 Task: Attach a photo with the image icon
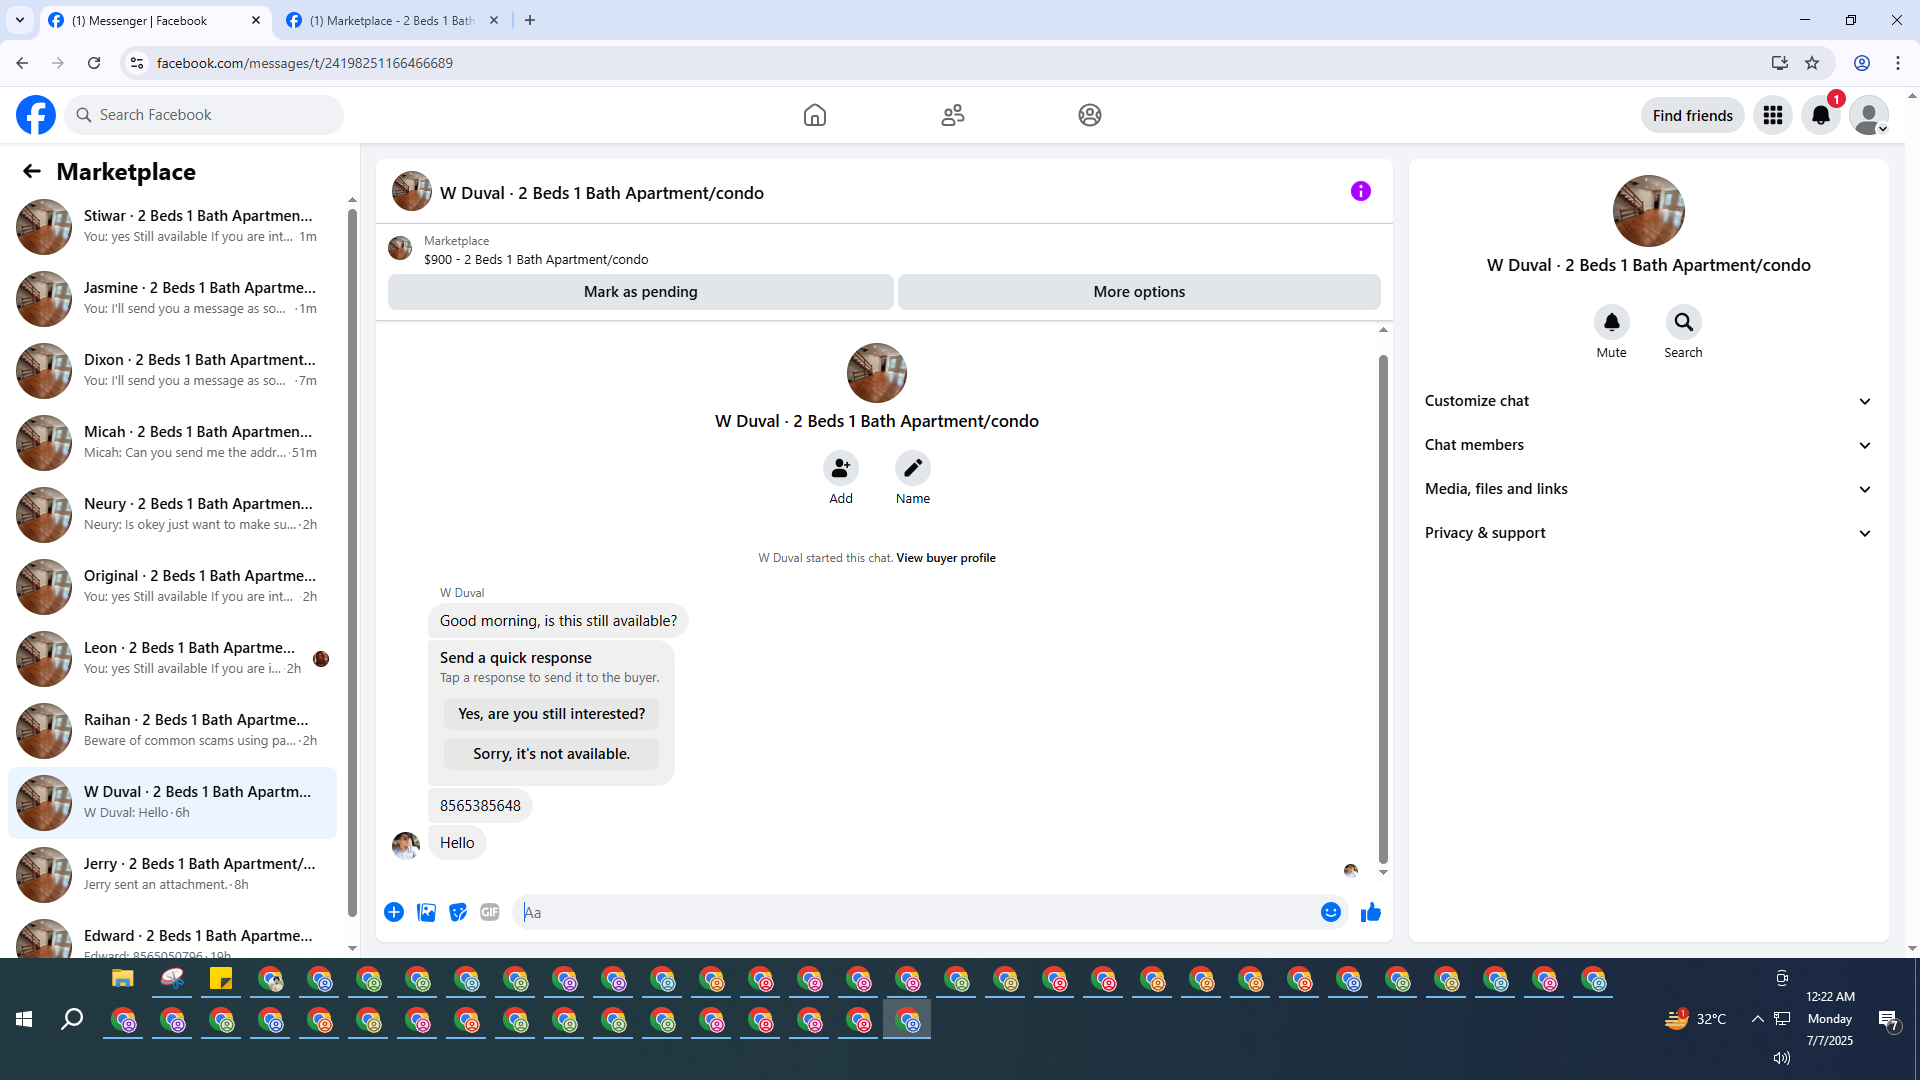(426, 912)
